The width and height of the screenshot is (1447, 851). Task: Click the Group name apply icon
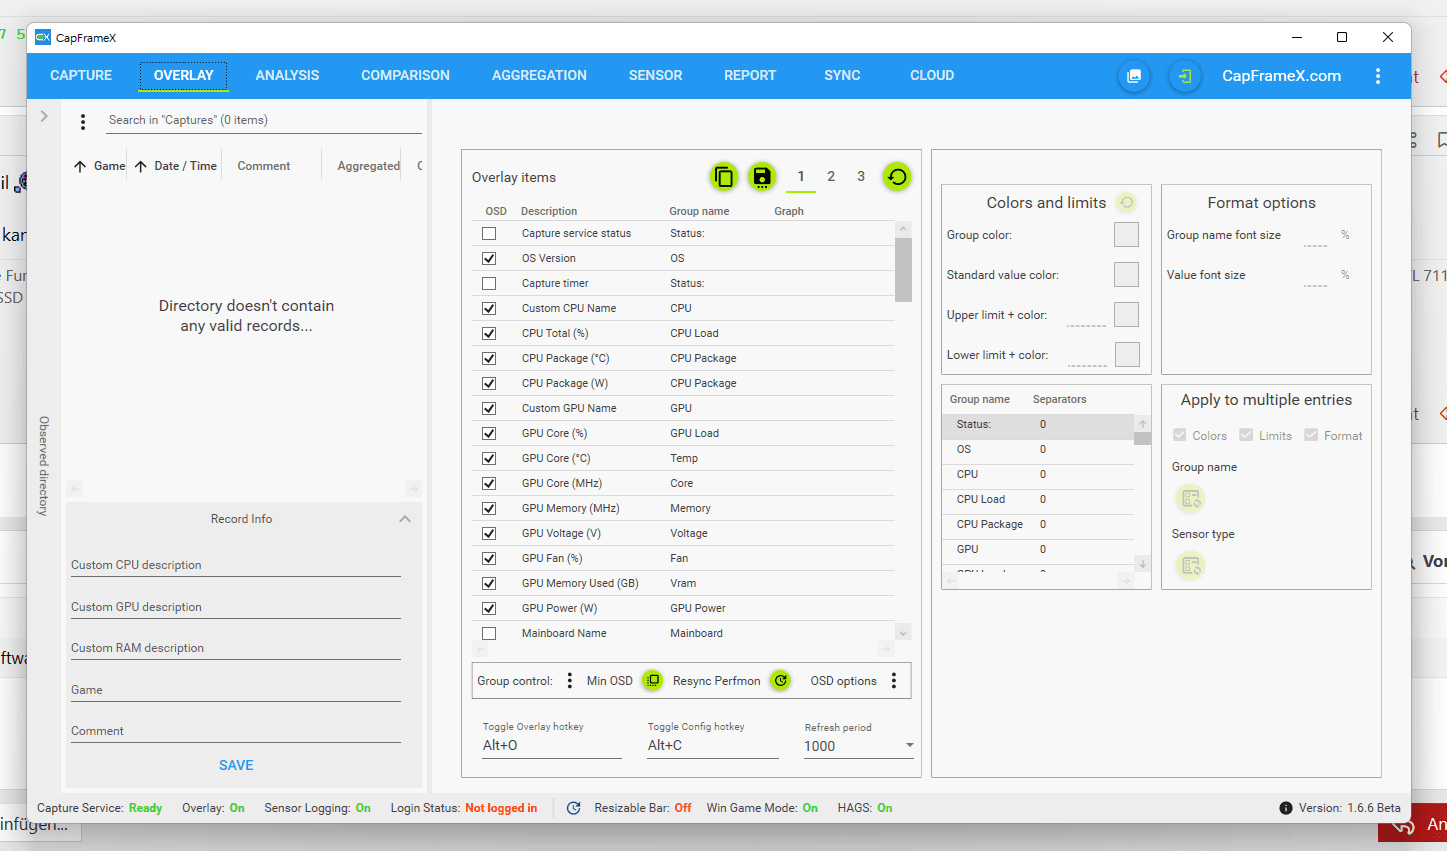point(1190,498)
